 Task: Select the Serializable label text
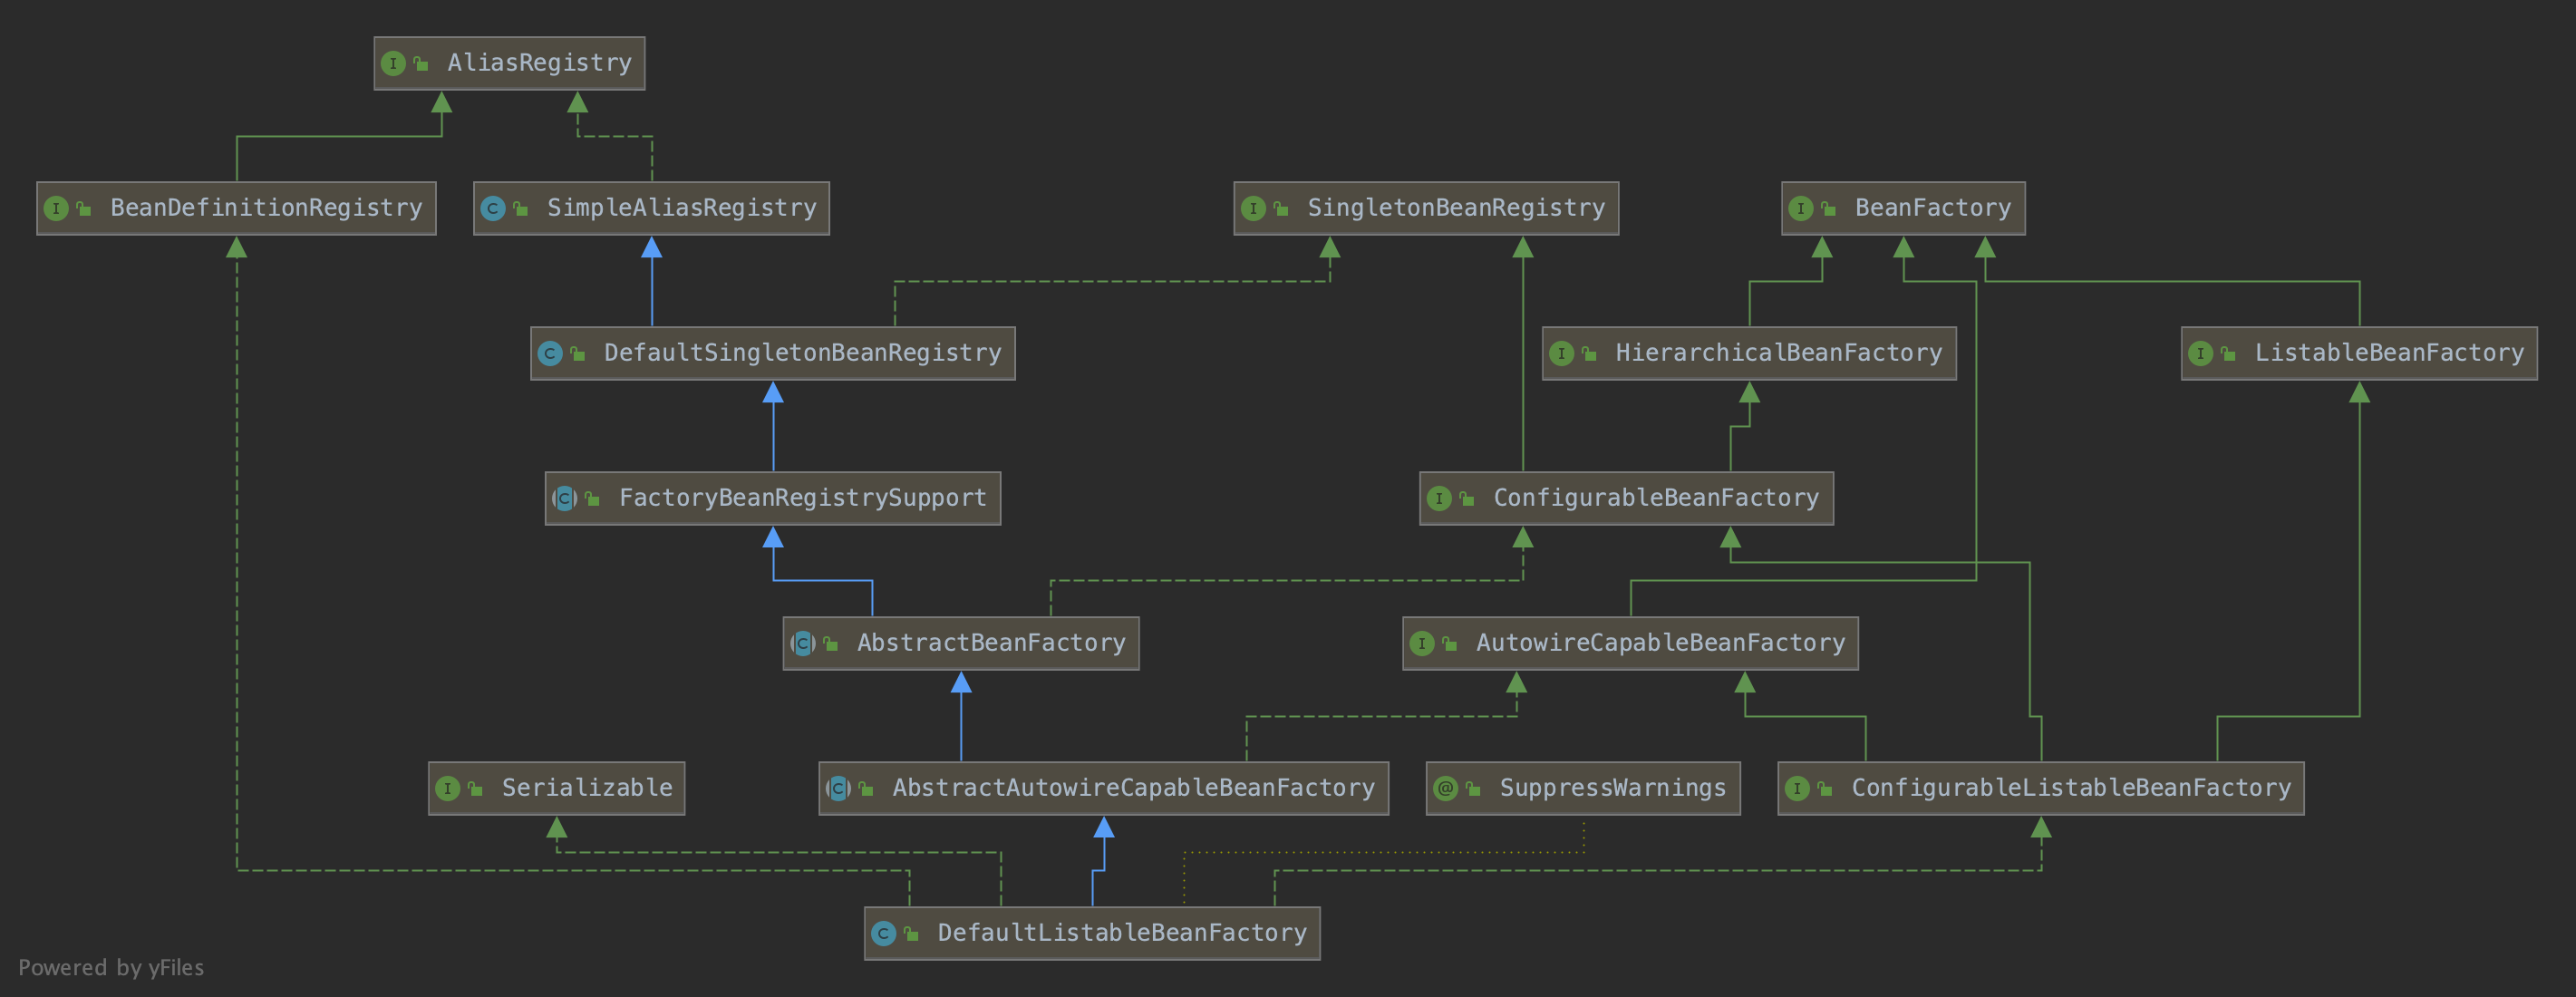587,788
